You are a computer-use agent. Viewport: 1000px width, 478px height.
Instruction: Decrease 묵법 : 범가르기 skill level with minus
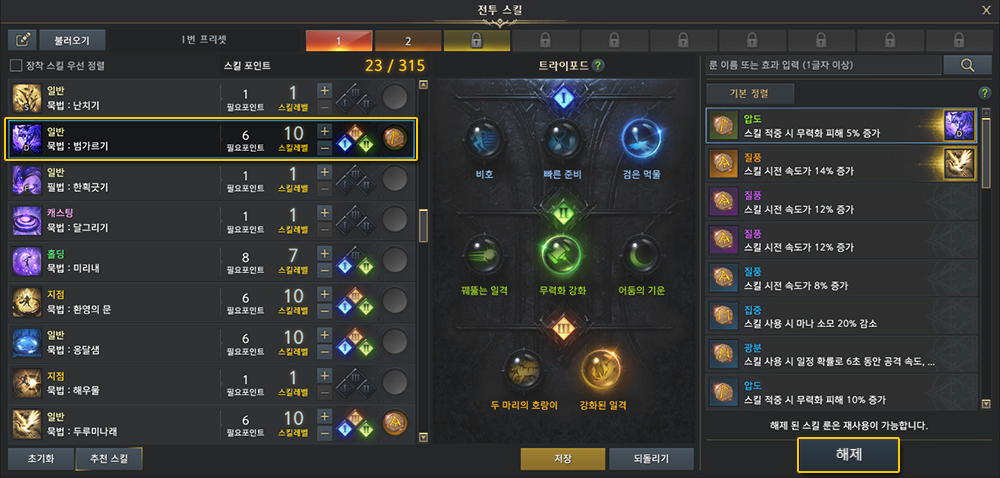click(x=324, y=147)
